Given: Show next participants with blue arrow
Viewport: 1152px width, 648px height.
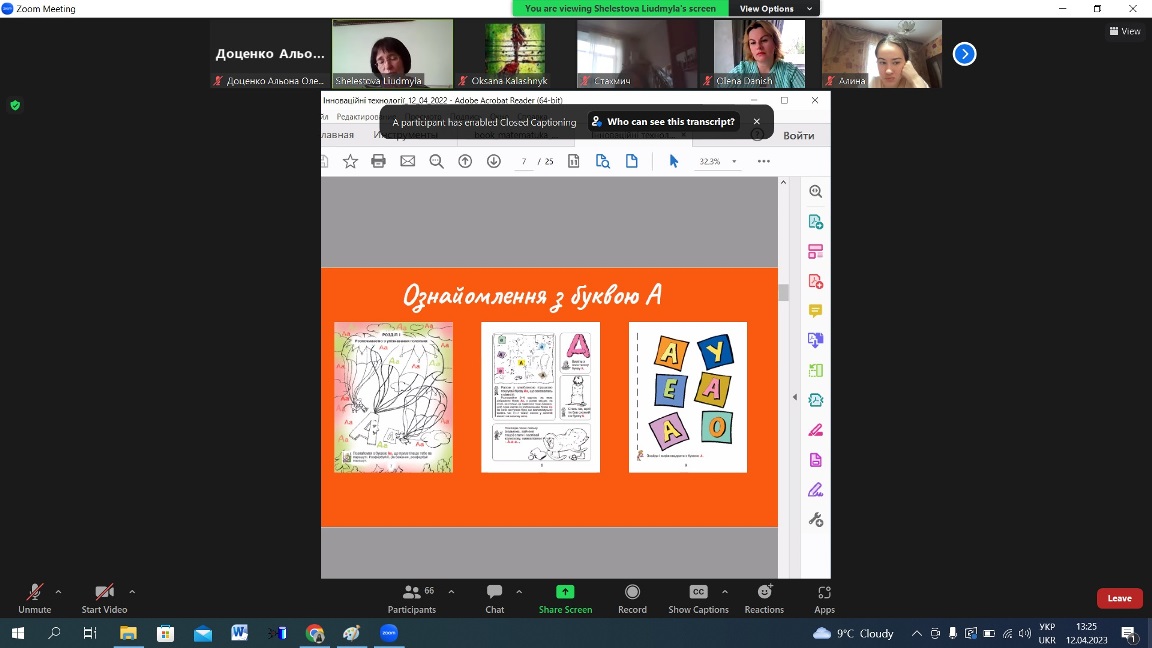Looking at the screenshot, I should click(964, 54).
